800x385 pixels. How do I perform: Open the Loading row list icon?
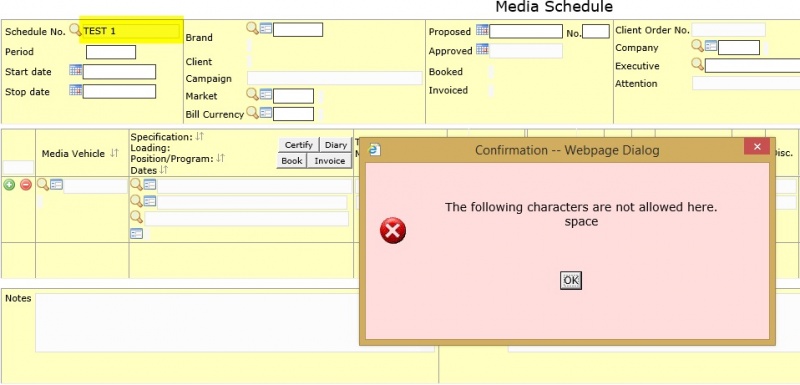(x=149, y=201)
